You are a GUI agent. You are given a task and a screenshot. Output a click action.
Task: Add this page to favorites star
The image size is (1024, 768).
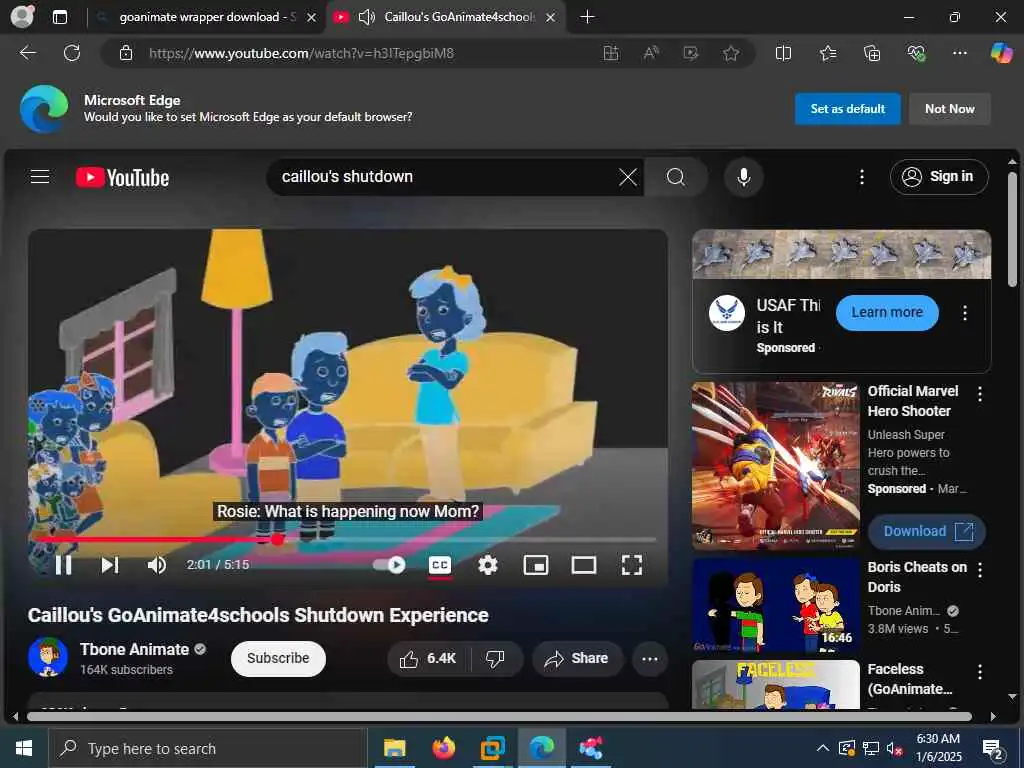click(731, 53)
